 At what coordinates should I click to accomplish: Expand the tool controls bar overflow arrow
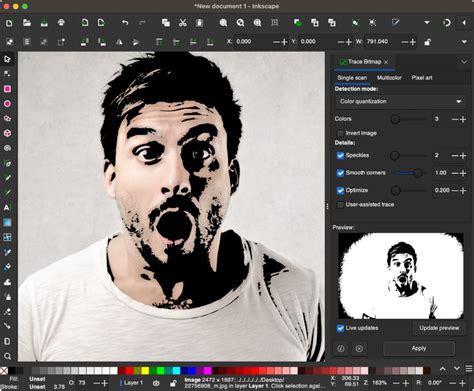pos(464,42)
